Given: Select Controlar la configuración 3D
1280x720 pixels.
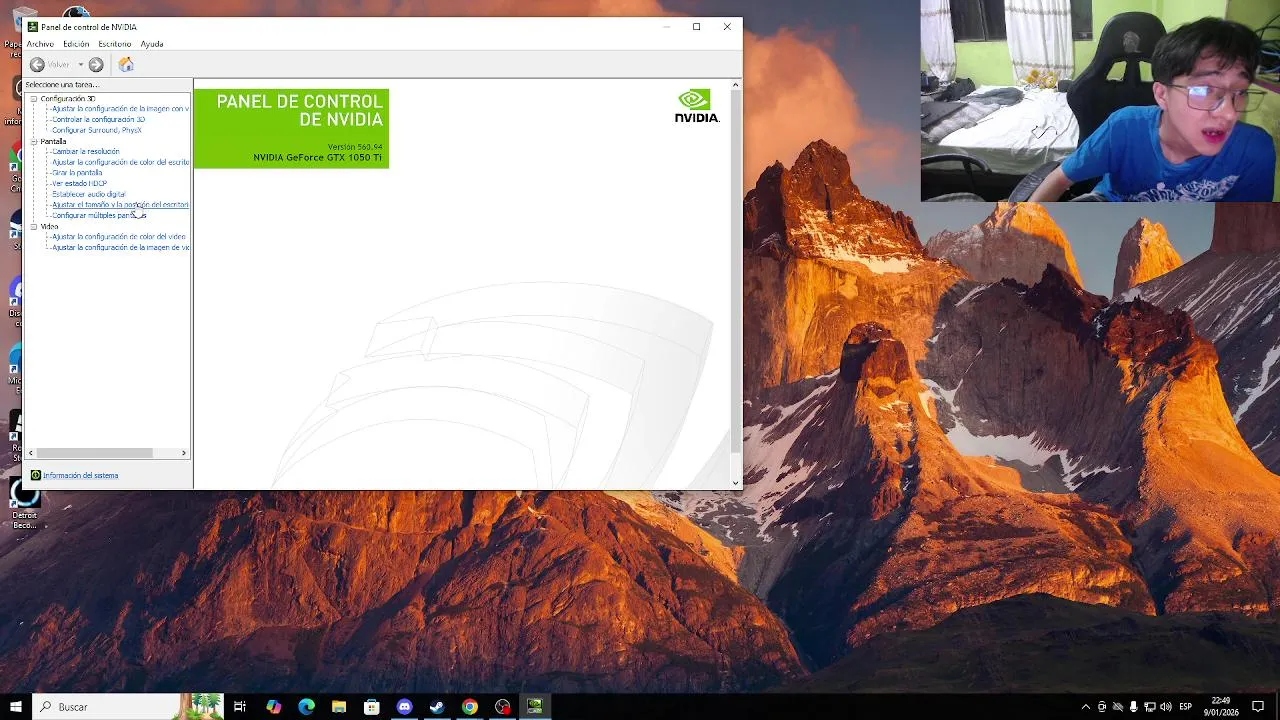Looking at the screenshot, I should tap(98, 119).
